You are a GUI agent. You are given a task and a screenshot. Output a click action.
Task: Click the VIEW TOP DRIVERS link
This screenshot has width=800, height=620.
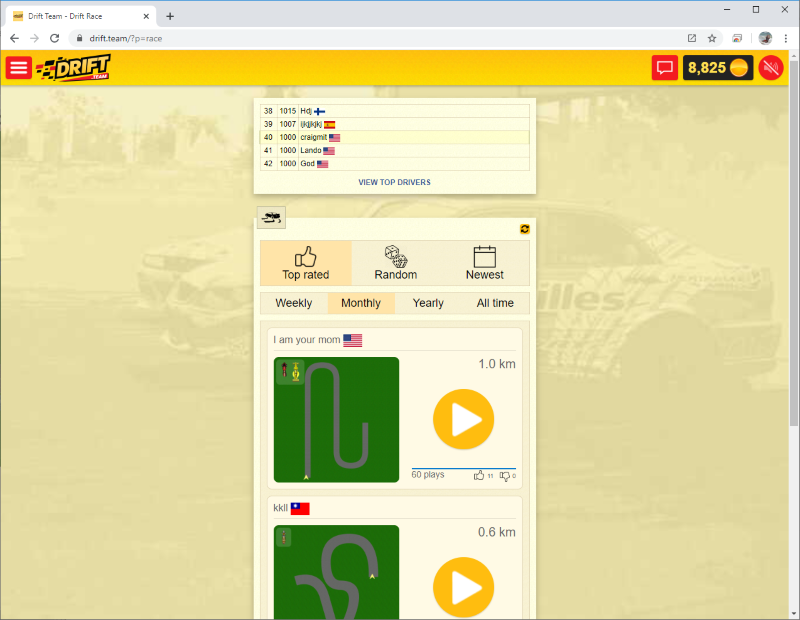click(x=394, y=182)
